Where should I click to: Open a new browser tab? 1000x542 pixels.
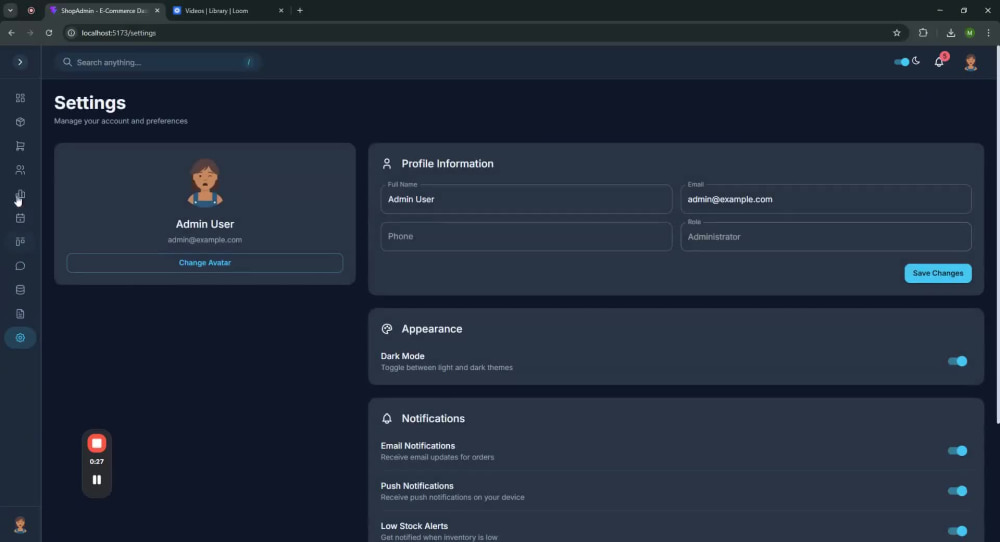[x=300, y=11]
